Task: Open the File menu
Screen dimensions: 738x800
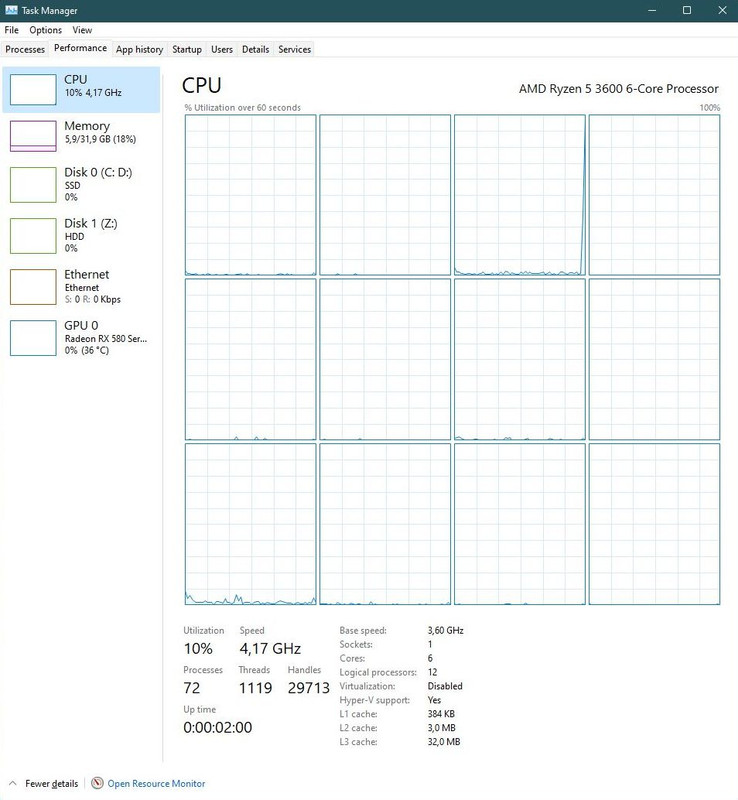Action: pyautogui.click(x=11, y=30)
